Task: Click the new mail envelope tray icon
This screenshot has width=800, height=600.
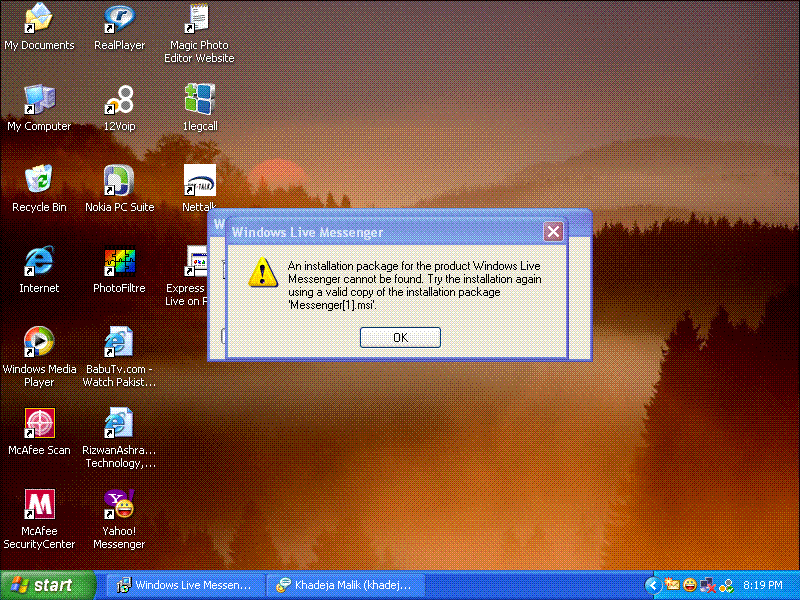Action: tap(672, 585)
